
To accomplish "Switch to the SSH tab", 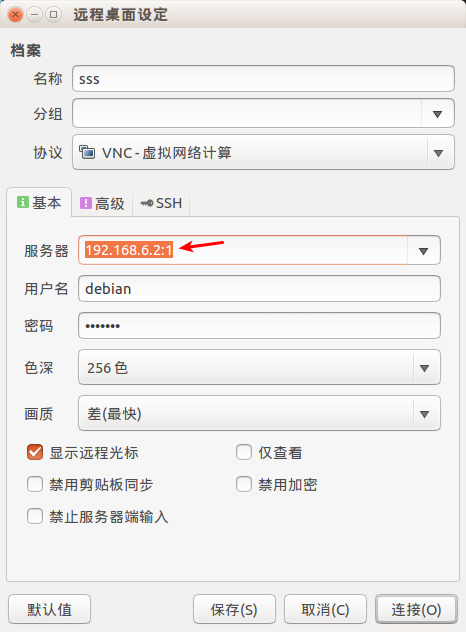I will point(161,203).
